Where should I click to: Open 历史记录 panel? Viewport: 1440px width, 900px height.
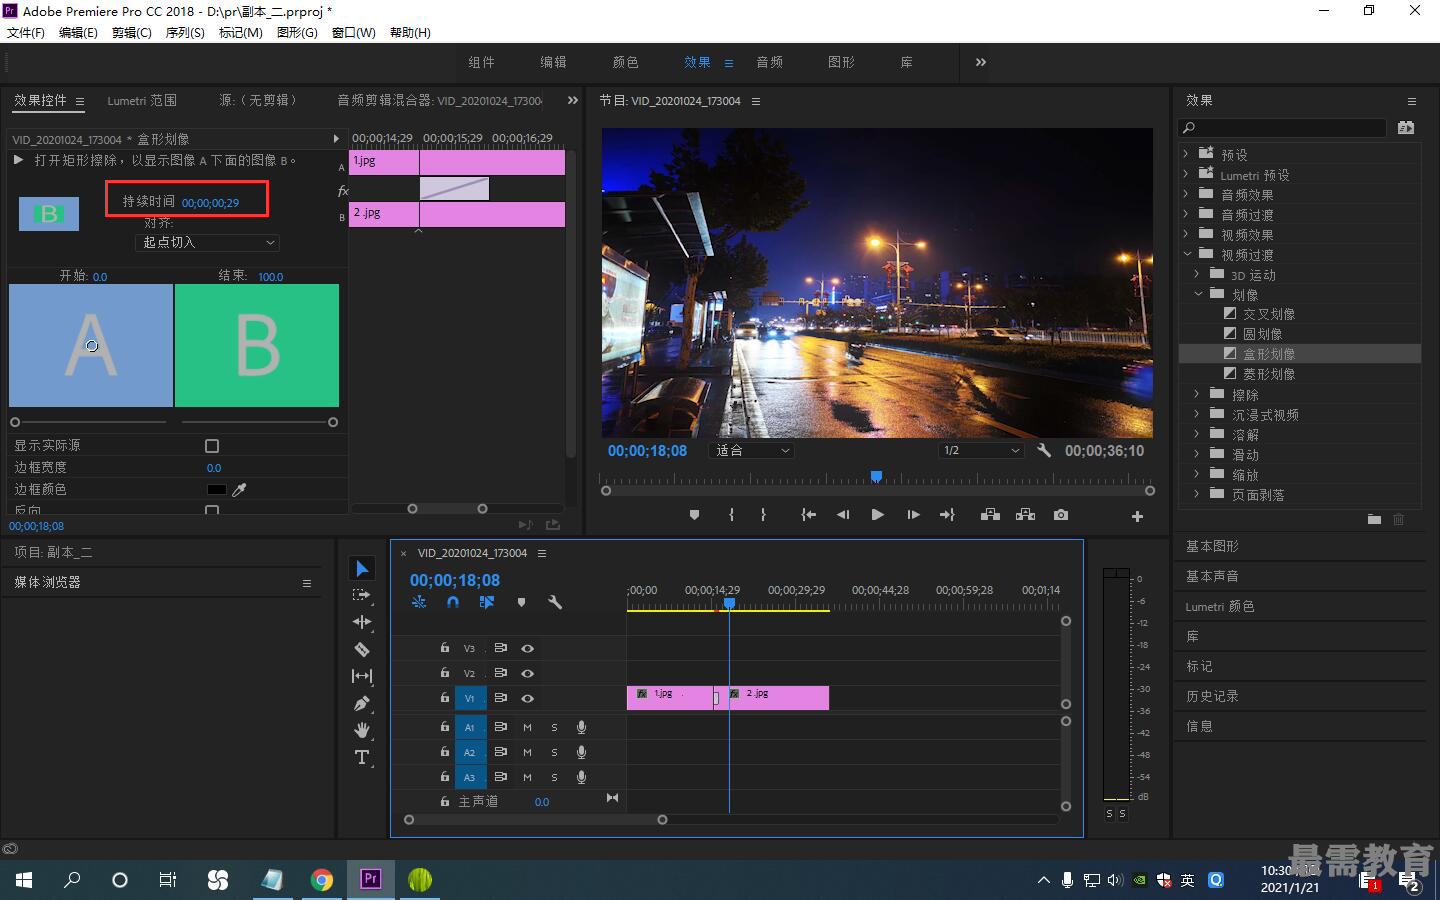click(x=1212, y=696)
